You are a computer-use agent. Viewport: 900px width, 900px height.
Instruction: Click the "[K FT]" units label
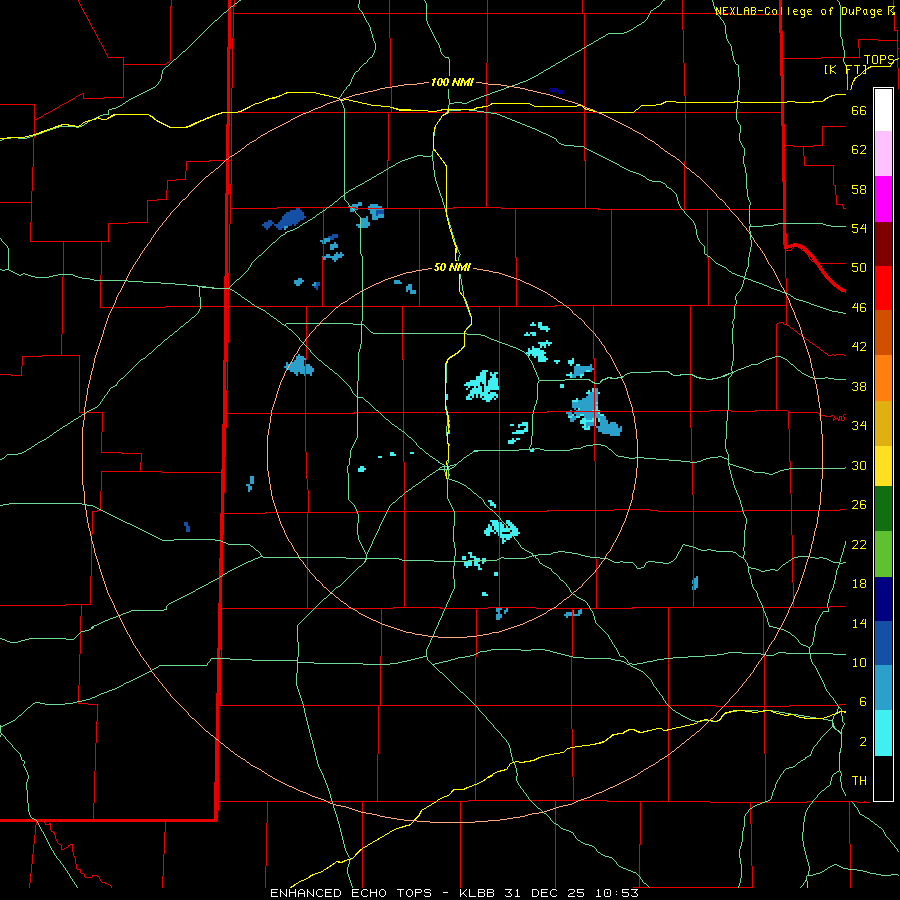tap(845, 70)
